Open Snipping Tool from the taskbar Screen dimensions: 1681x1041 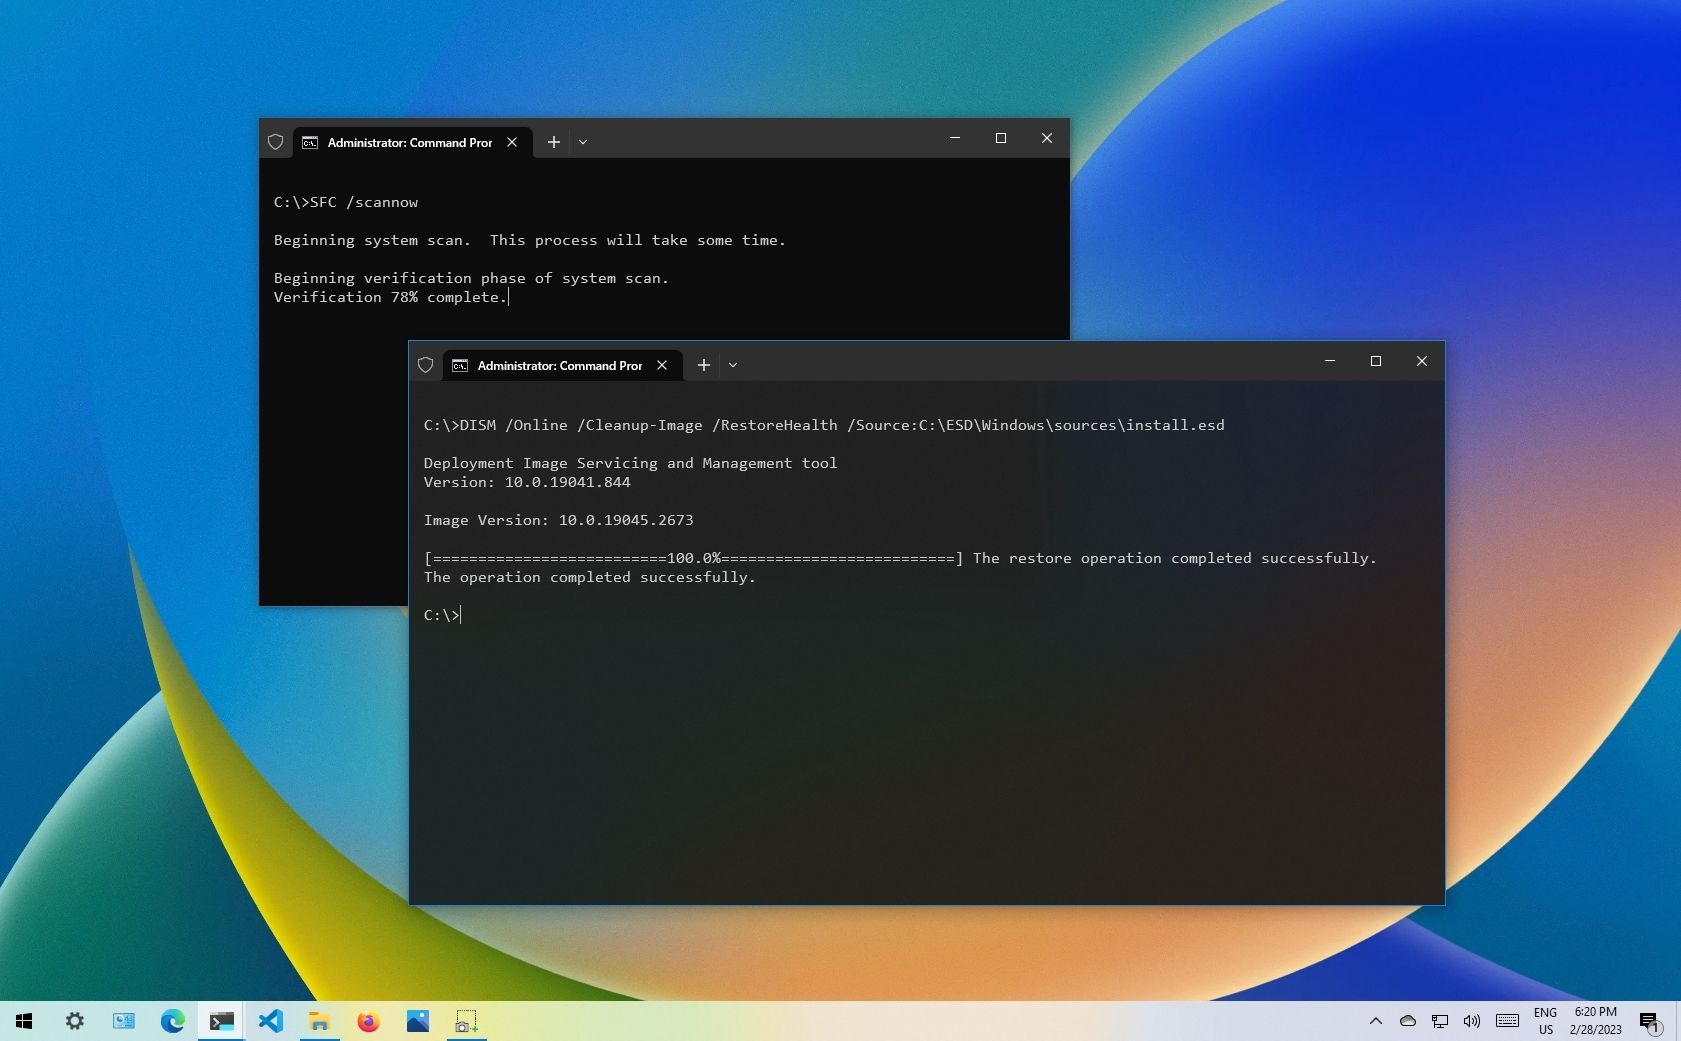click(x=466, y=1021)
